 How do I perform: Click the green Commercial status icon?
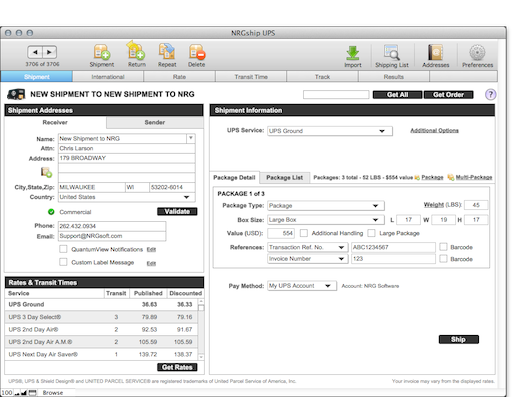(x=51, y=212)
